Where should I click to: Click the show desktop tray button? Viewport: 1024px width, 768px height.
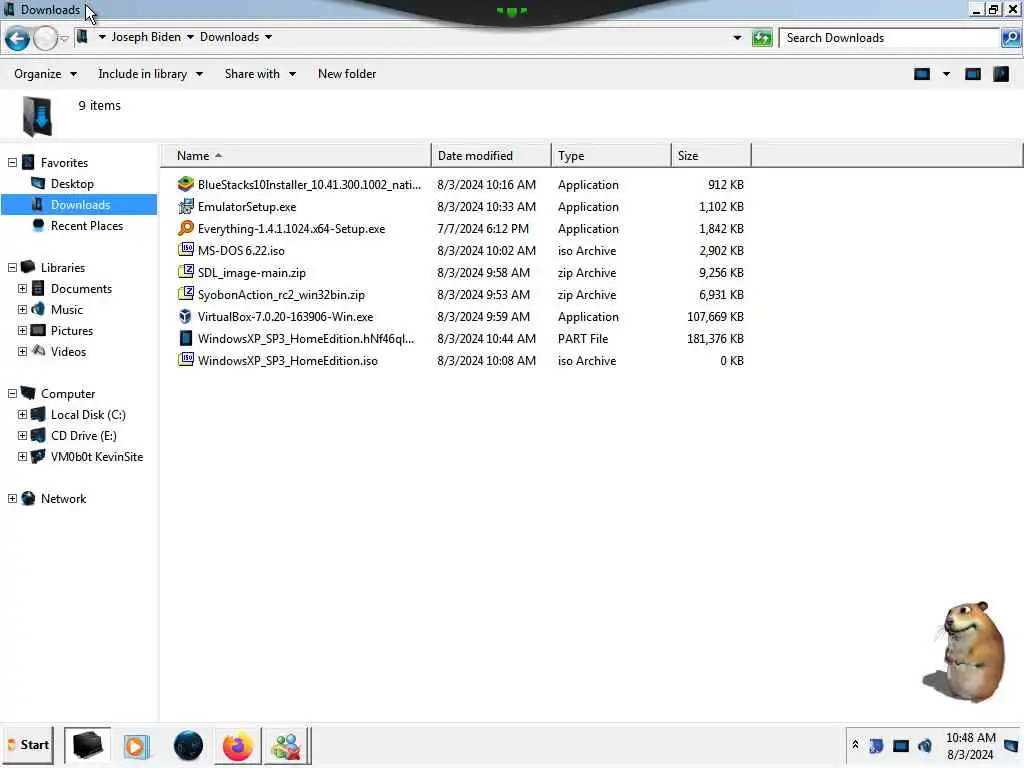click(1011, 745)
